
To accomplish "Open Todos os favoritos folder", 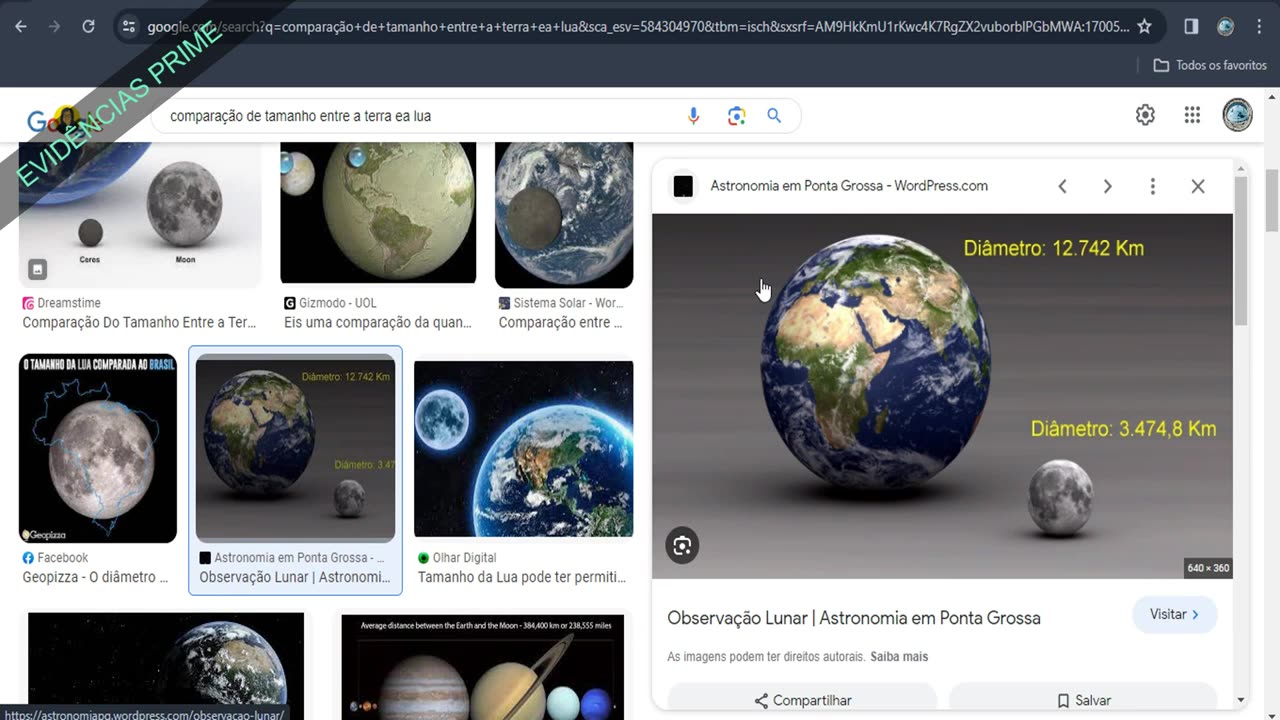I will [x=1210, y=65].
